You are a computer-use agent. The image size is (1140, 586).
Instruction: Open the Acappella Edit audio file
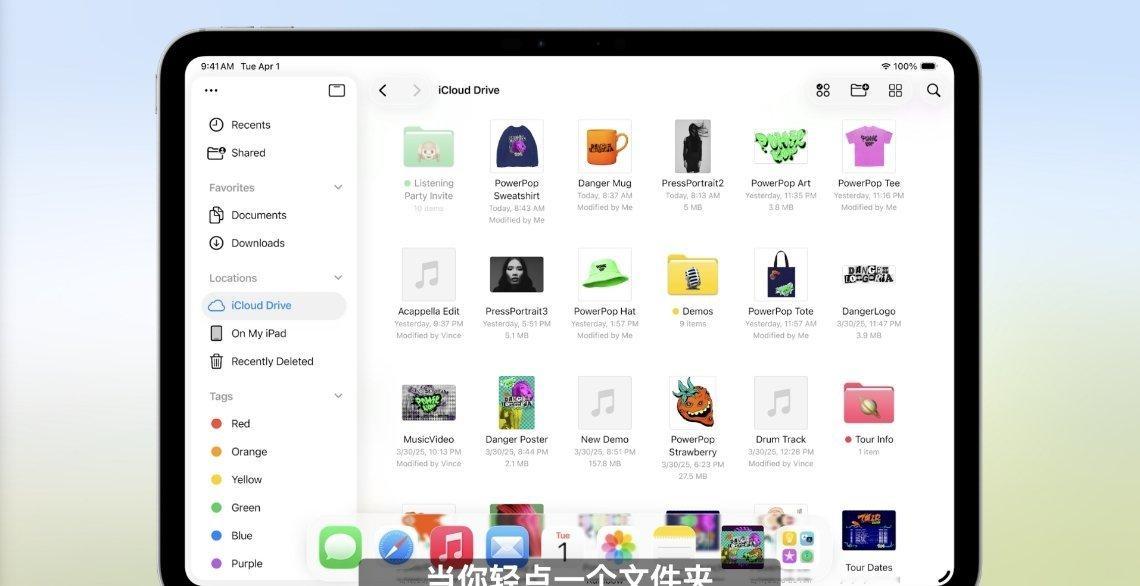click(x=429, y=275)
